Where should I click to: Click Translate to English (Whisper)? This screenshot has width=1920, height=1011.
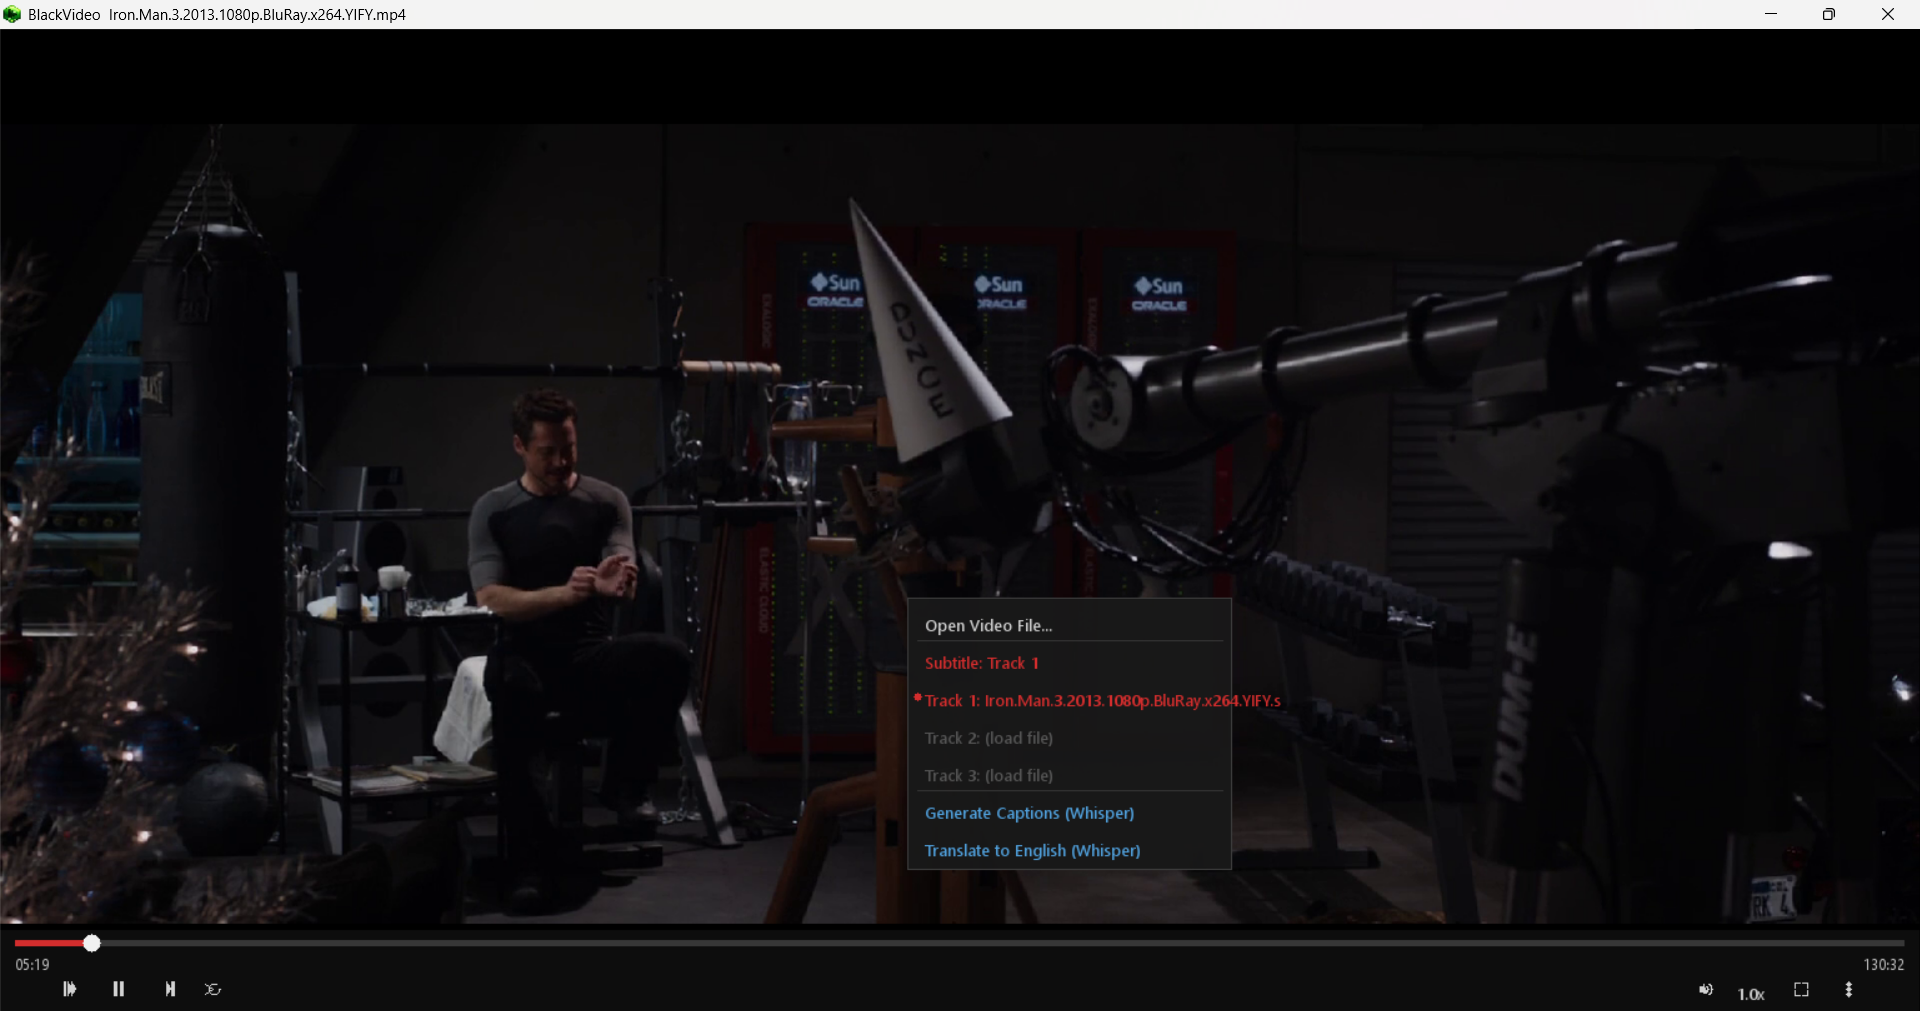[x=1069, y=850]
